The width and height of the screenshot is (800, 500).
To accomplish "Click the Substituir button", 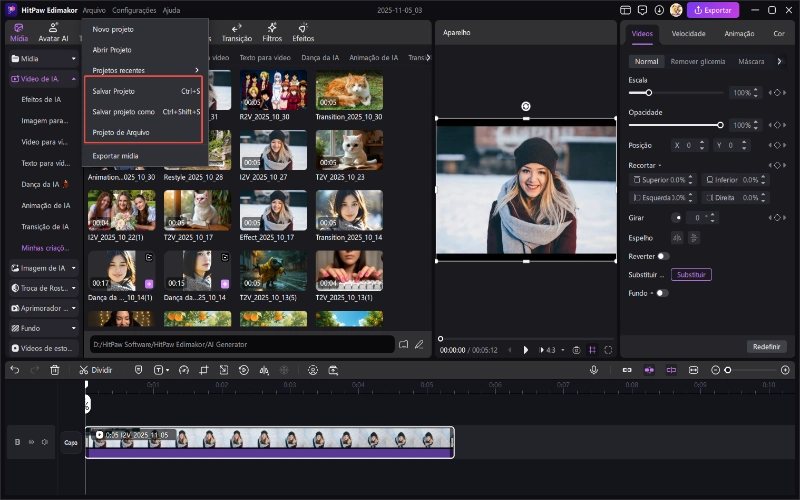I will (691, 274).
